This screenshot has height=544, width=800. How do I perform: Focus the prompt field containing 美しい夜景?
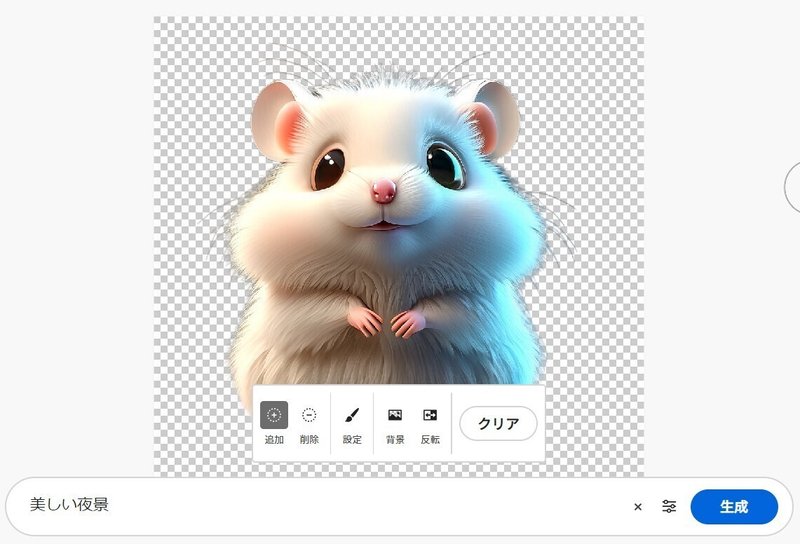coord(327,505)
